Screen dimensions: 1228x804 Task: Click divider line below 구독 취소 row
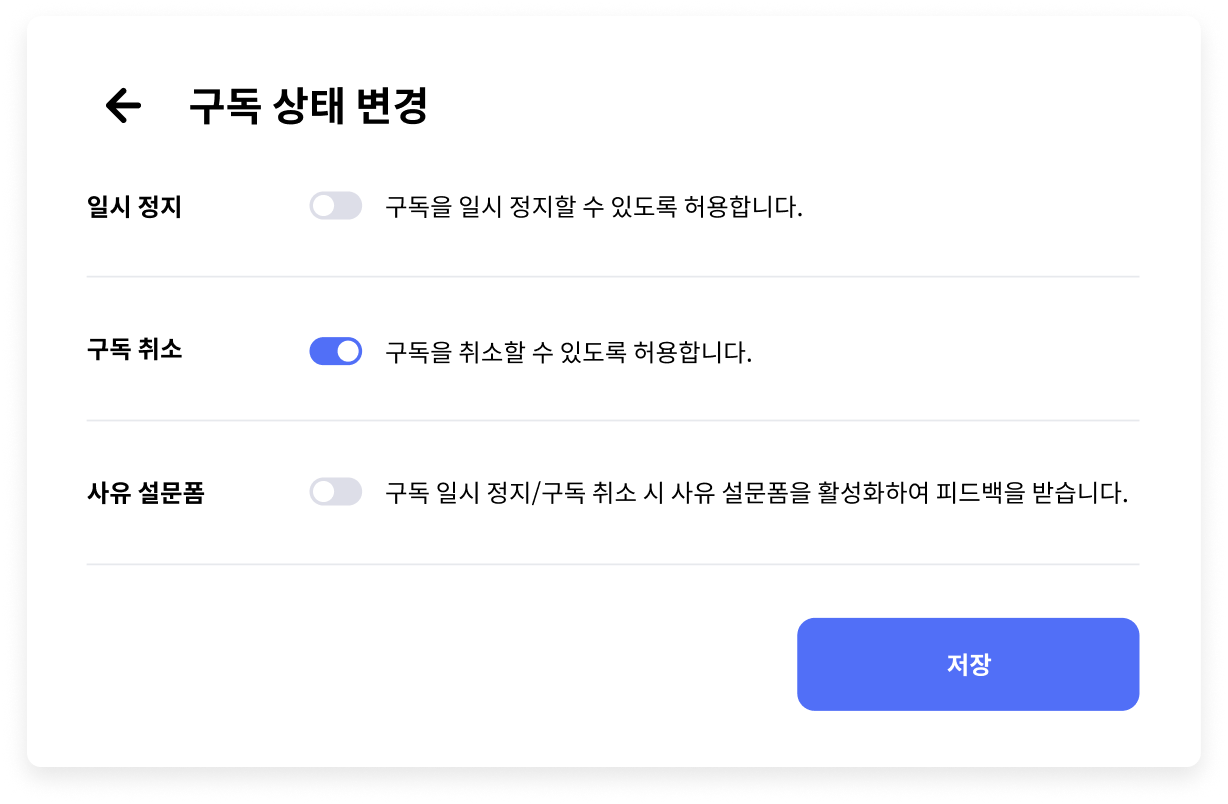613,421
